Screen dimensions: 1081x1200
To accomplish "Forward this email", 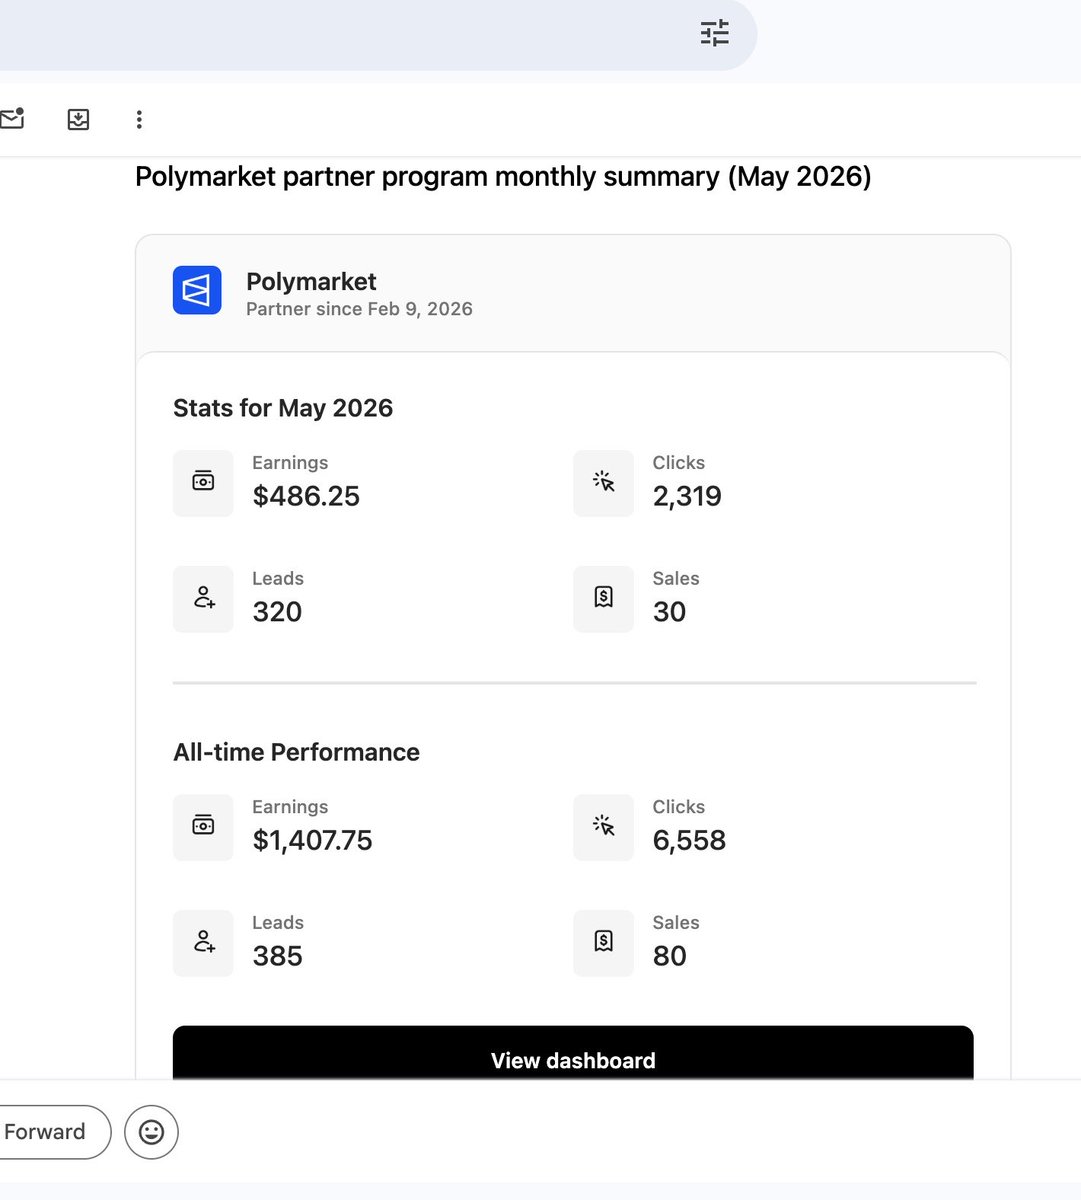I will [48, 1132].
